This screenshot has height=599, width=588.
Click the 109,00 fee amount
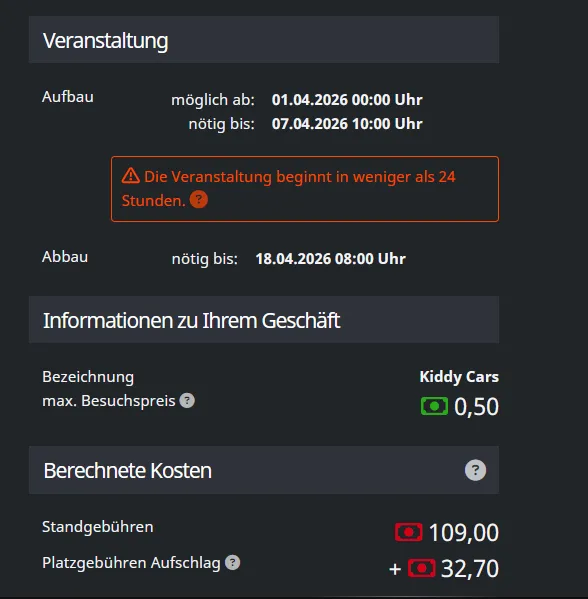pyautogui.click(x=464, y=532)
